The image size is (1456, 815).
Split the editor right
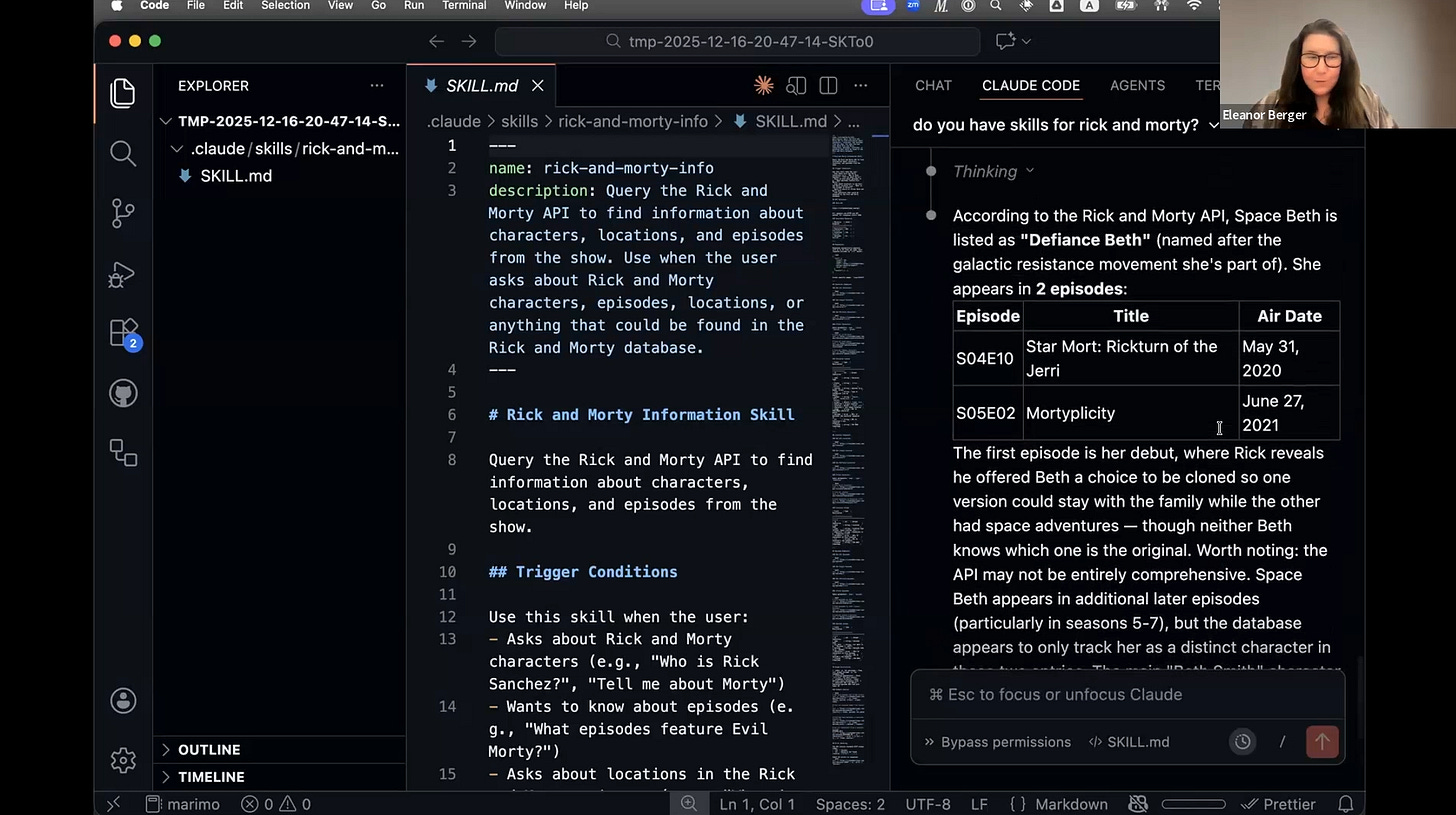pos(828,86)
